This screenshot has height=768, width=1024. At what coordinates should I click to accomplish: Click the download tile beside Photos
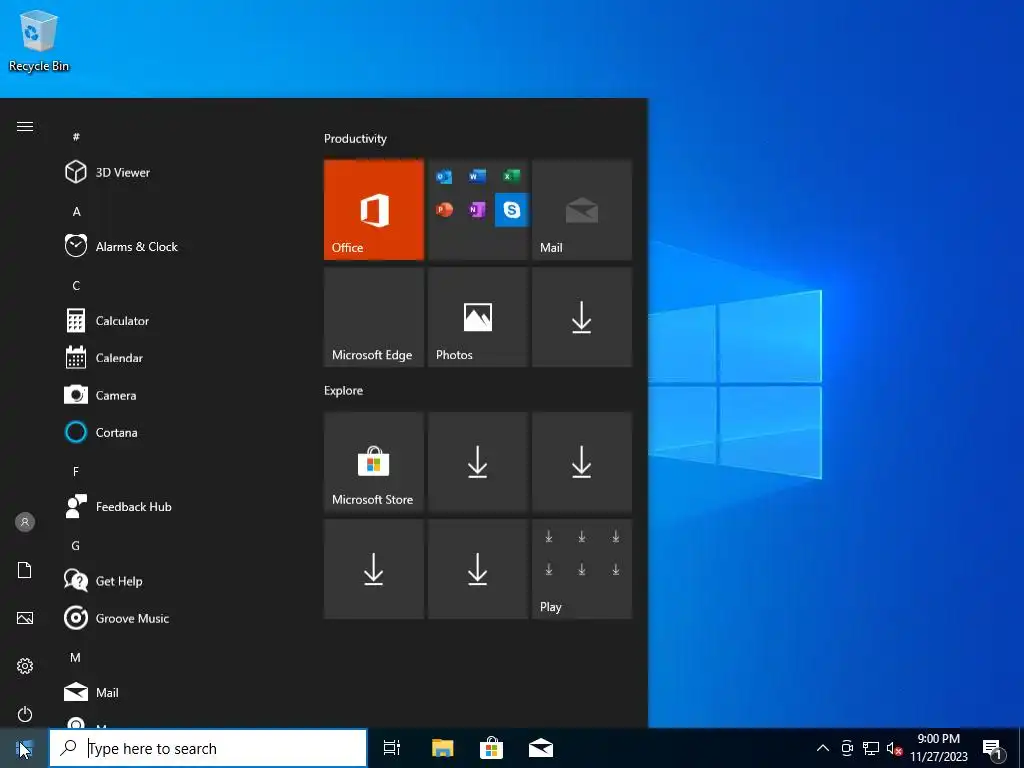point(582,317)
